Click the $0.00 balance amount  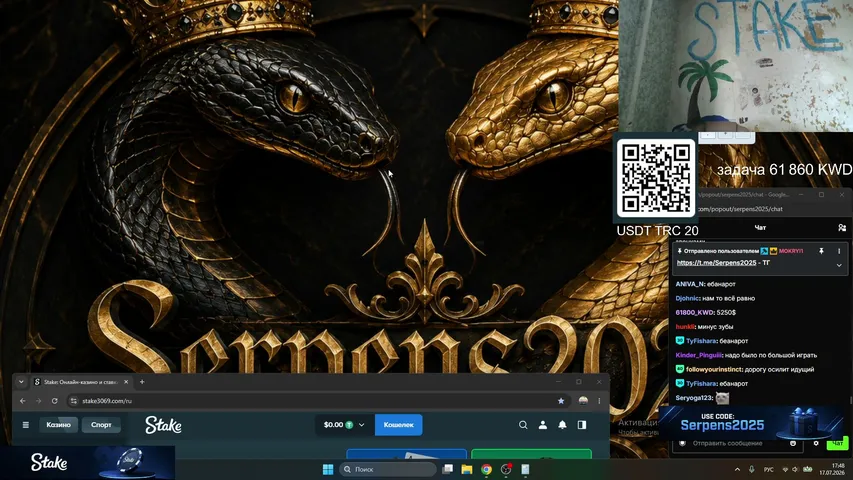click(333, 425)
